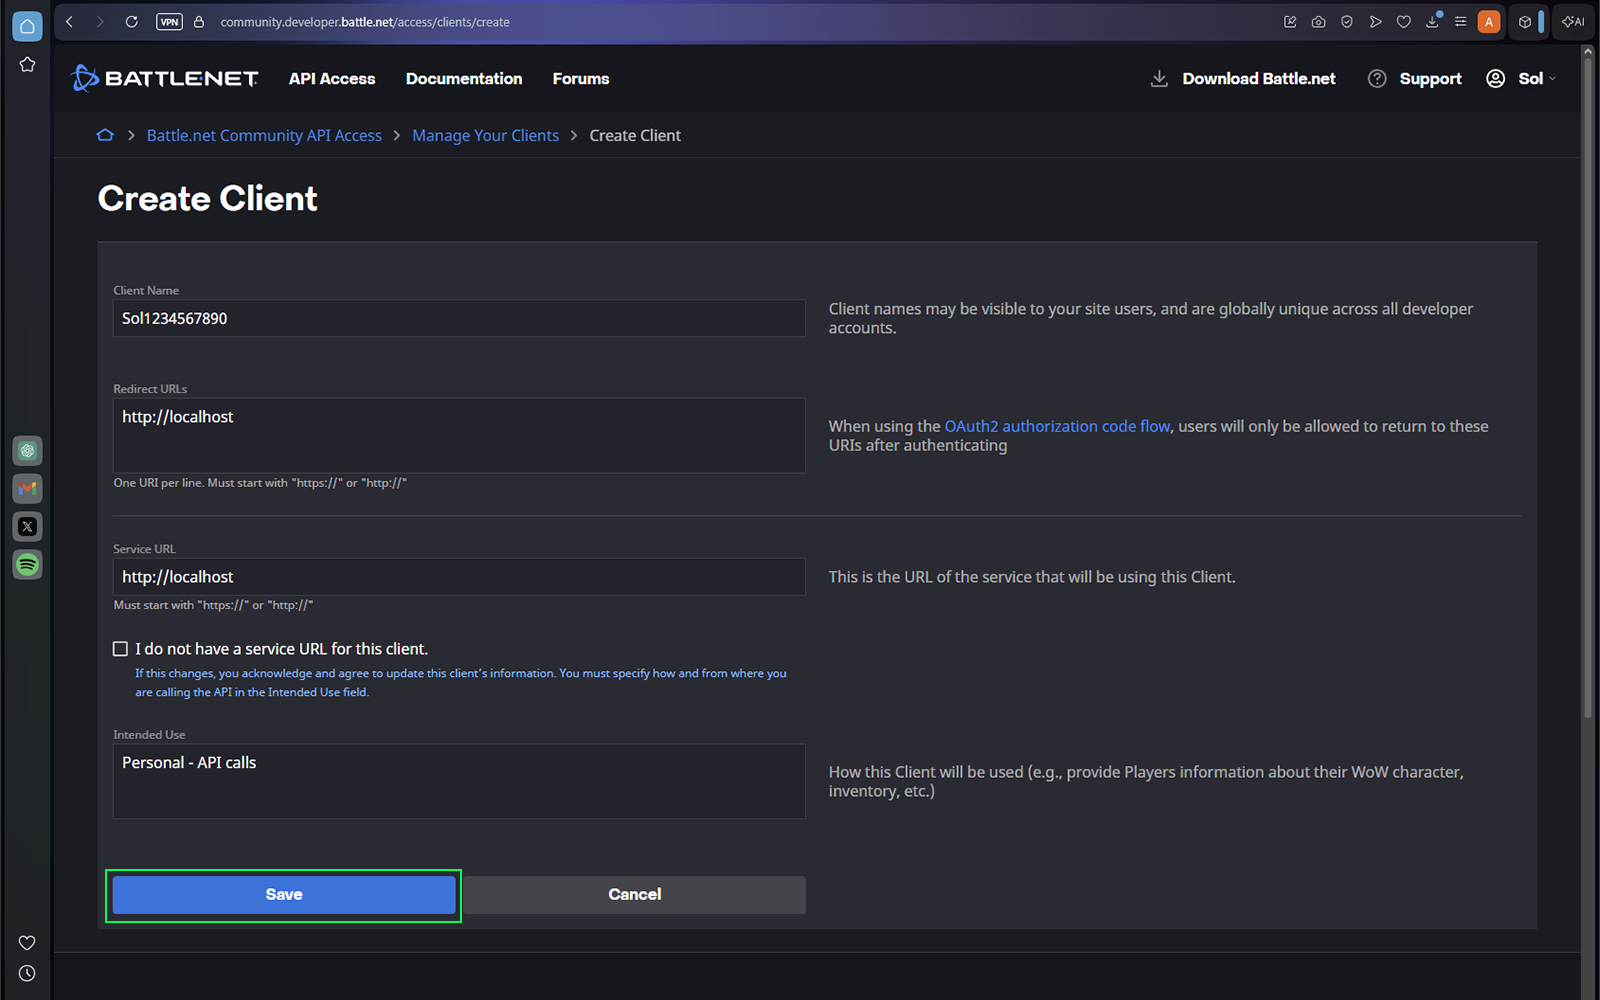
Task: Check 'I do not have a service URL'
Action: click(x=120, y=649)
